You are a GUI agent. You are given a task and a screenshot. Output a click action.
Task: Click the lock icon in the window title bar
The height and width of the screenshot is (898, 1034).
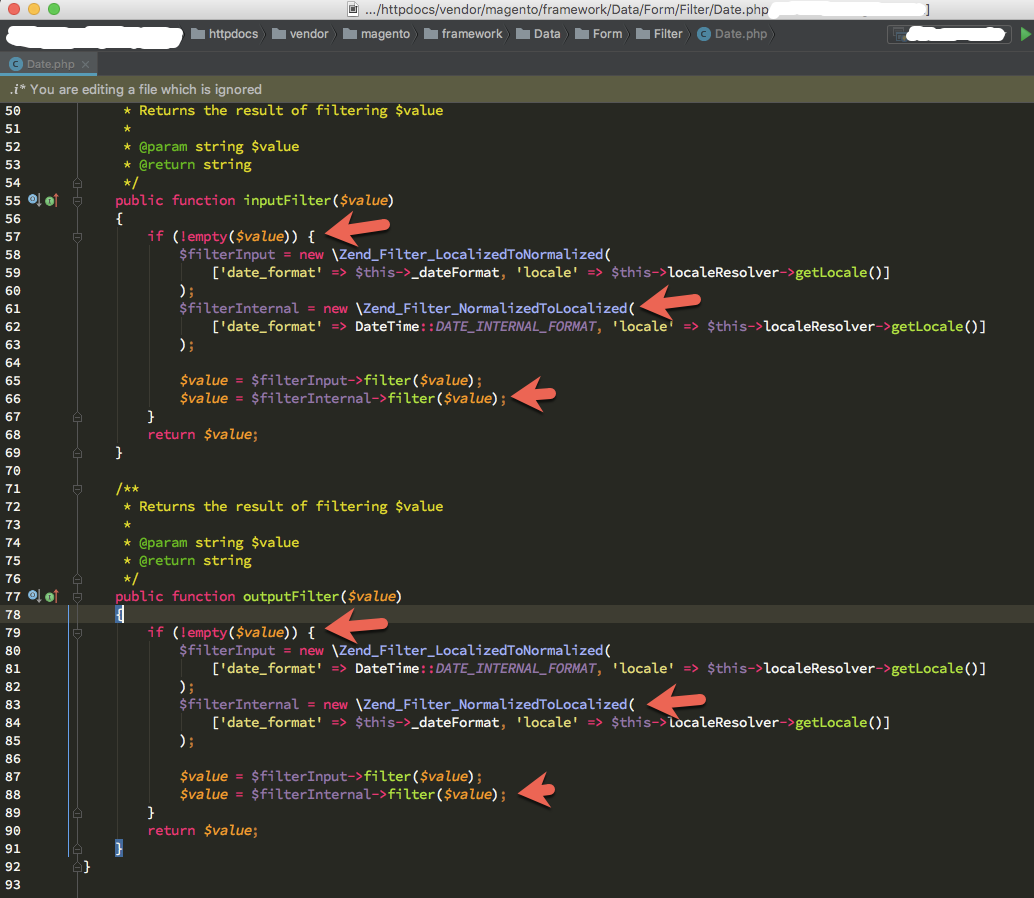[352, 9]
